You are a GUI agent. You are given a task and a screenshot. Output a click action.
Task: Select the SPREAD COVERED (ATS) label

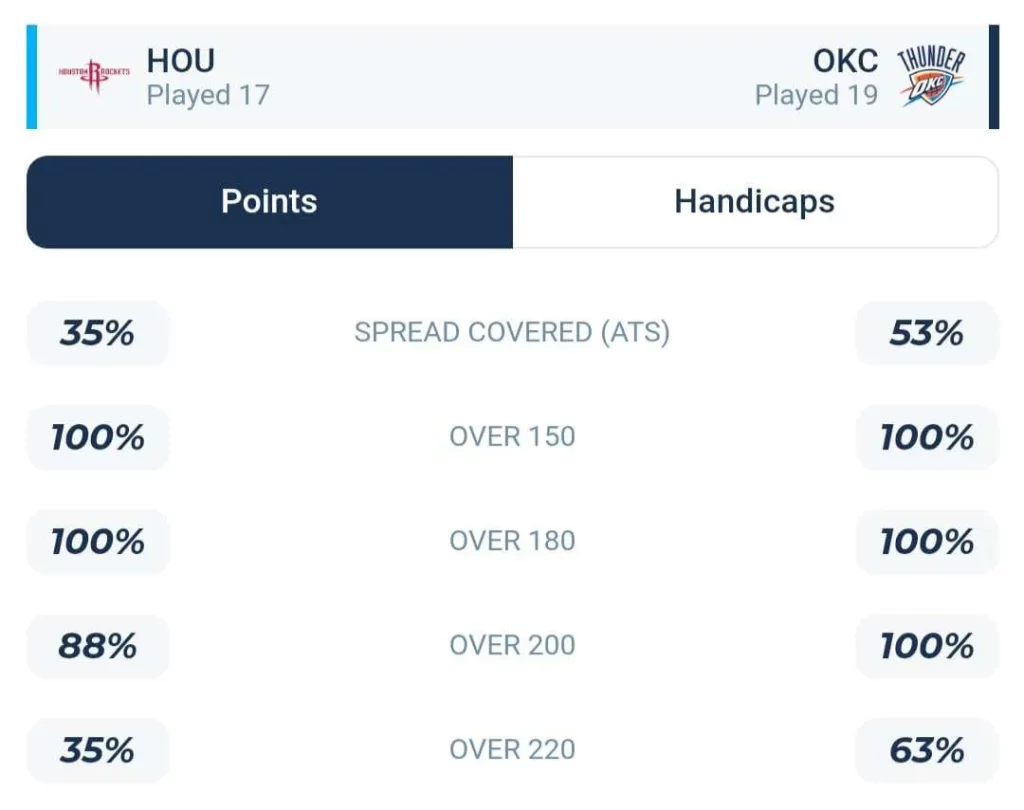tap(512, 332)
